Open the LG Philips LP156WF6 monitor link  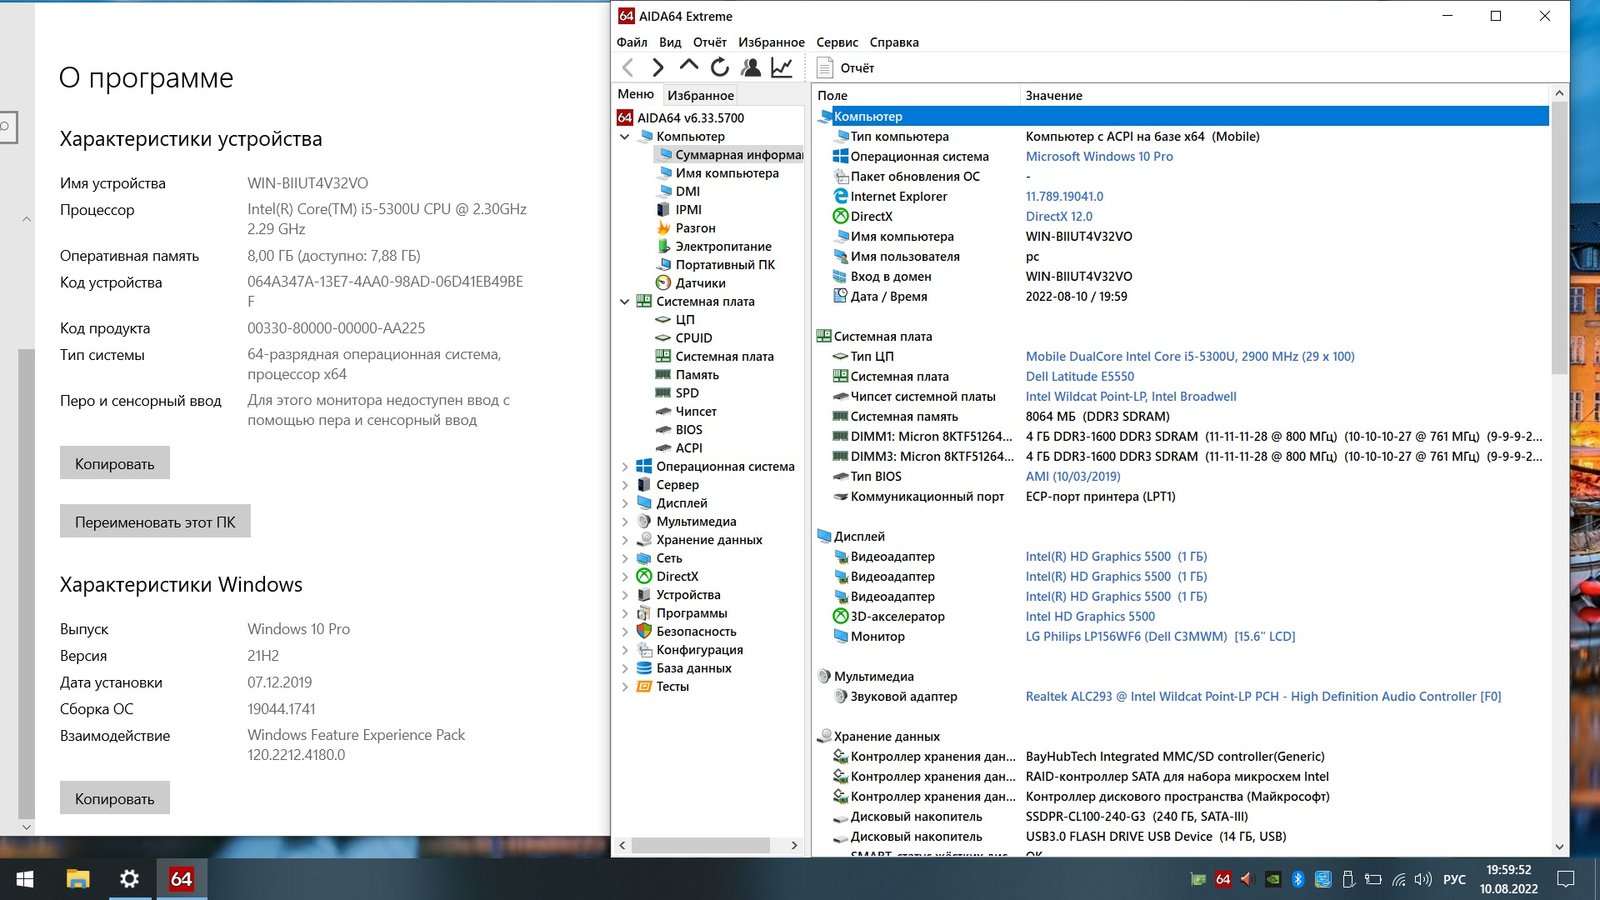click(1160, 637)
